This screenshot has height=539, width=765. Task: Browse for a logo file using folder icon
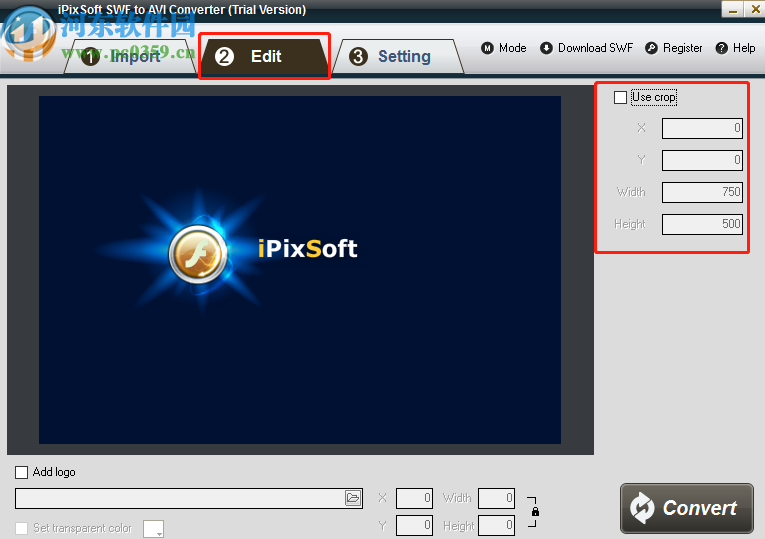353,498
